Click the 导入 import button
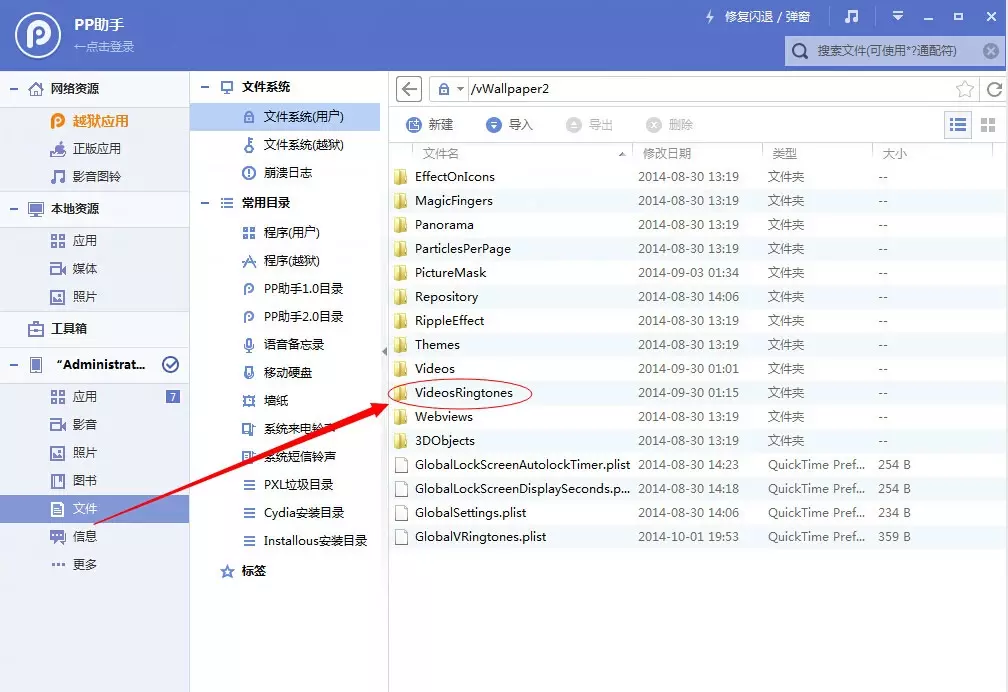Viewport: 1008px width, 692px height. click(x=509, y=125)
